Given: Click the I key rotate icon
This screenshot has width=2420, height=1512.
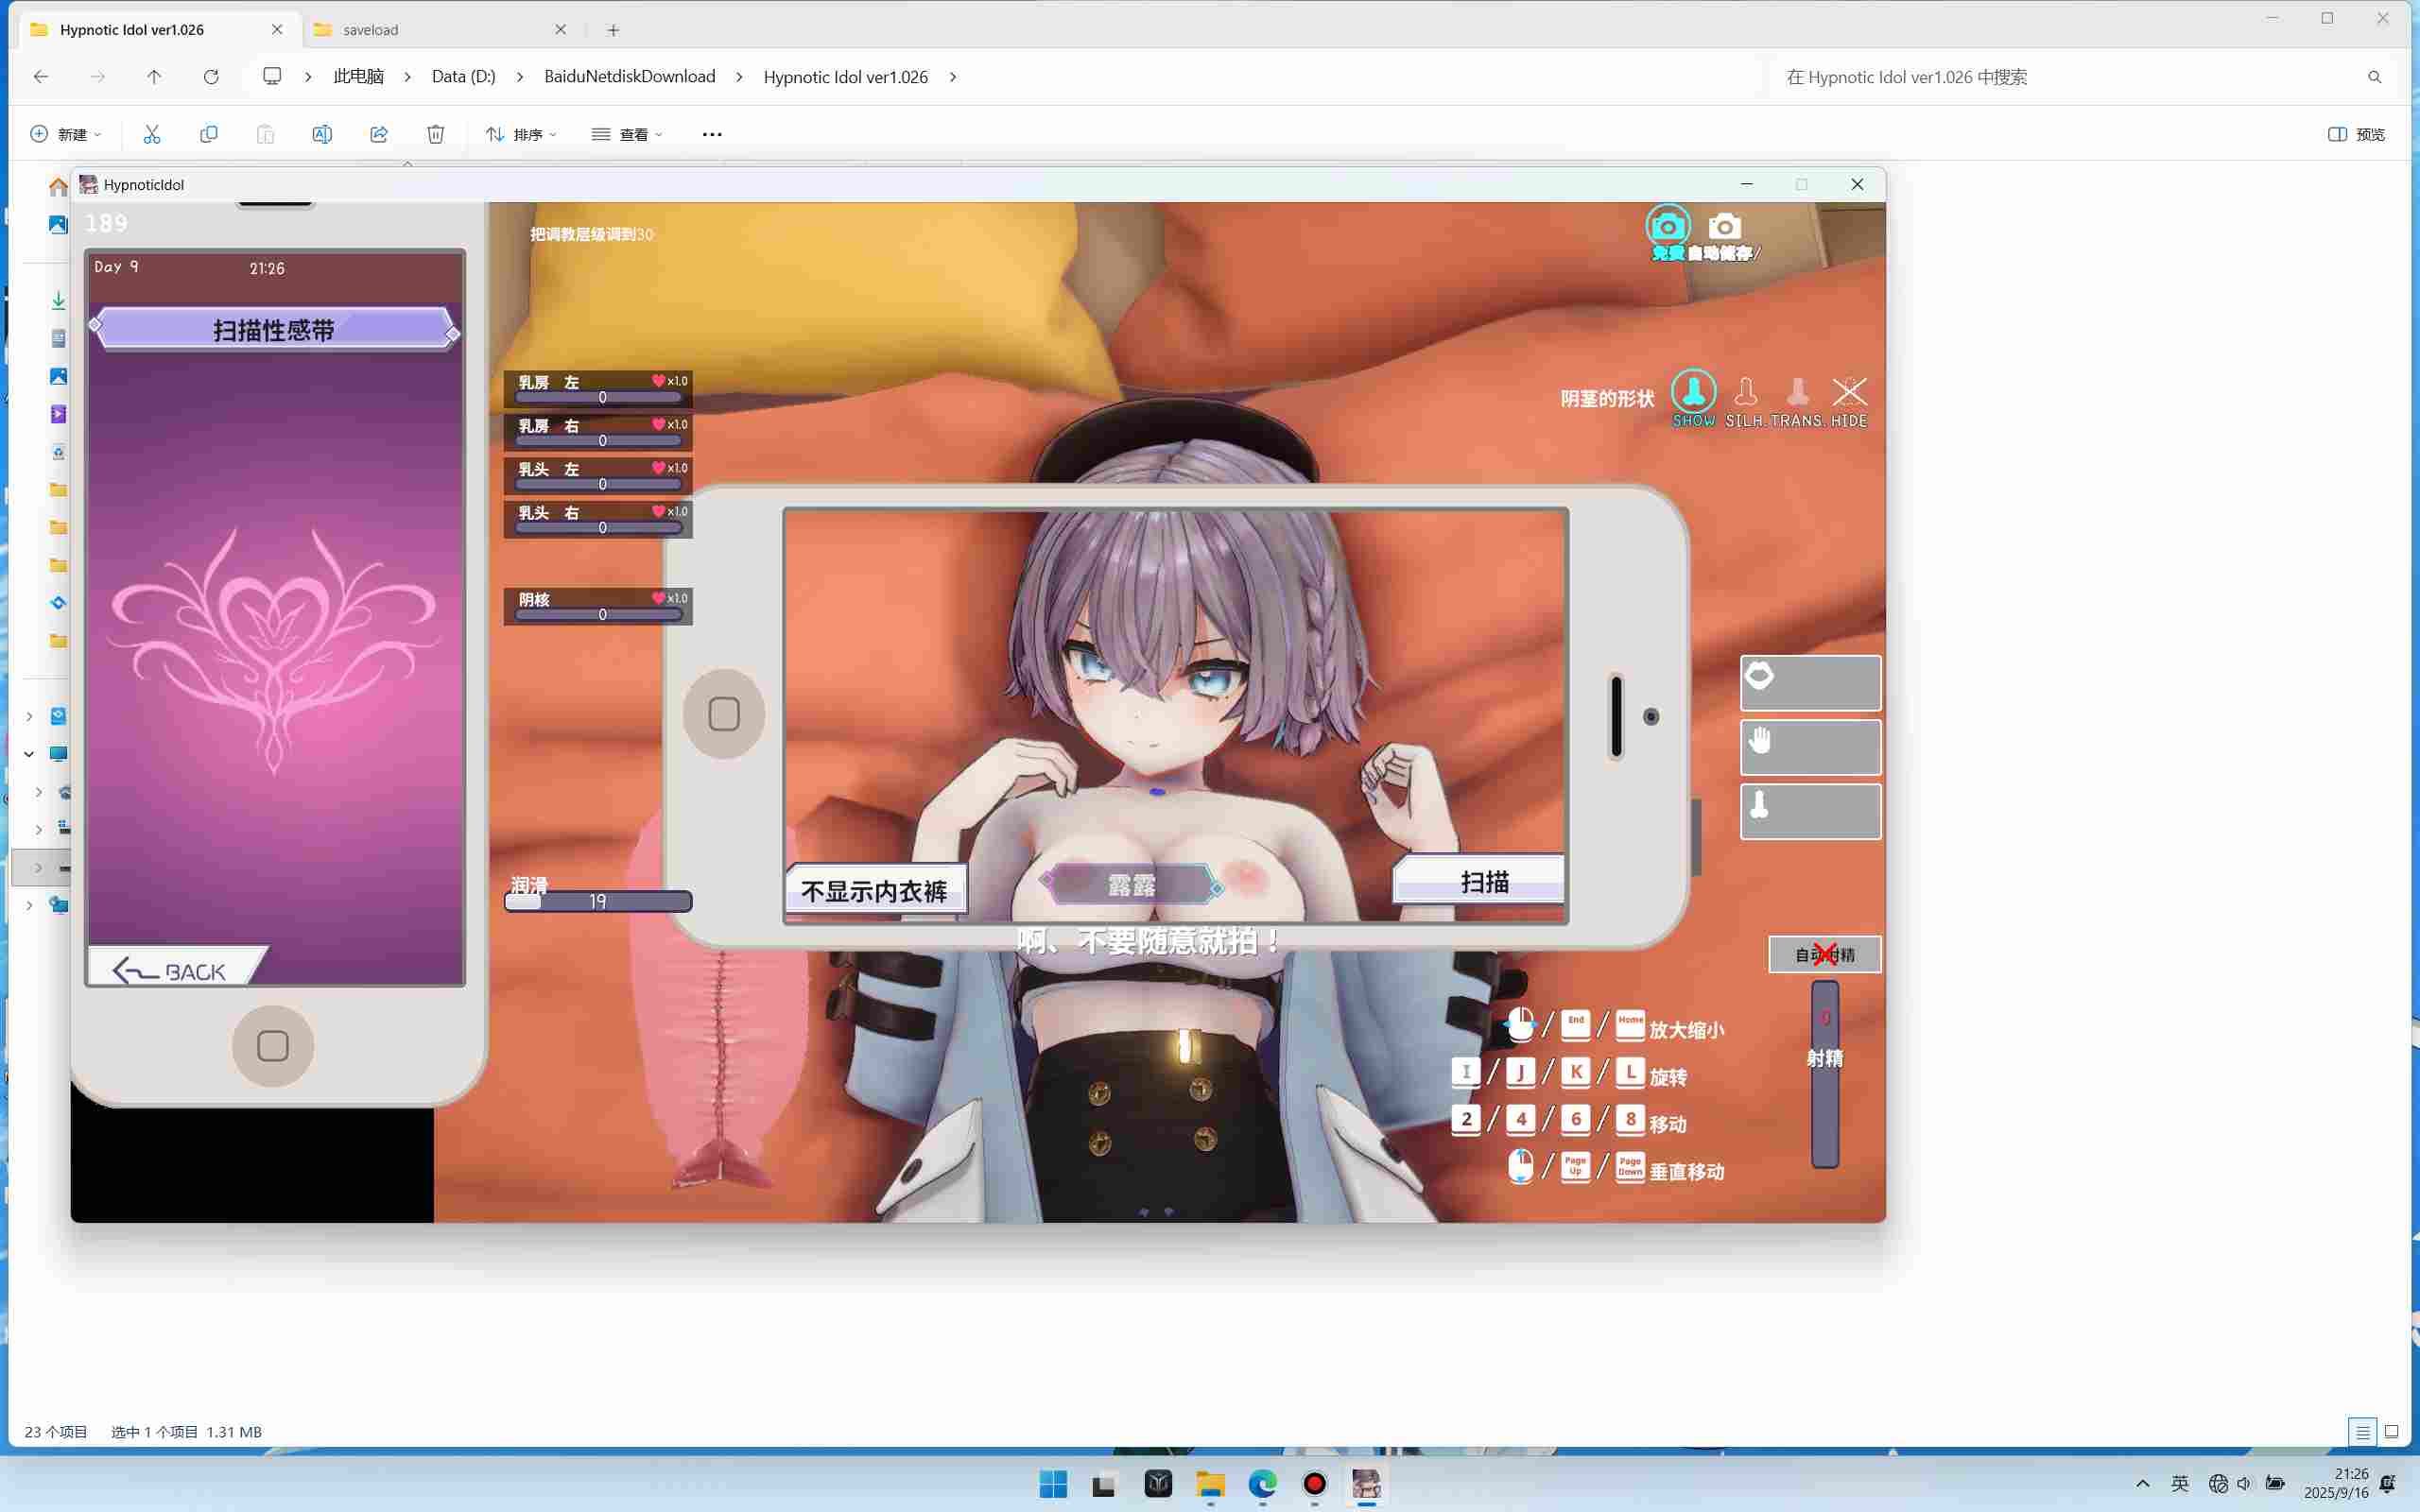Looking at the screenshot, I should [1465, 1072].
